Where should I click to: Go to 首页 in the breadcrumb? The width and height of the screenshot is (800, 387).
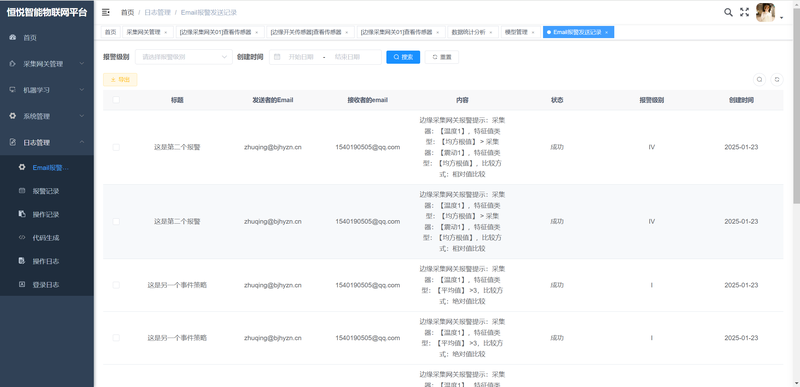(x=128, y=12)
